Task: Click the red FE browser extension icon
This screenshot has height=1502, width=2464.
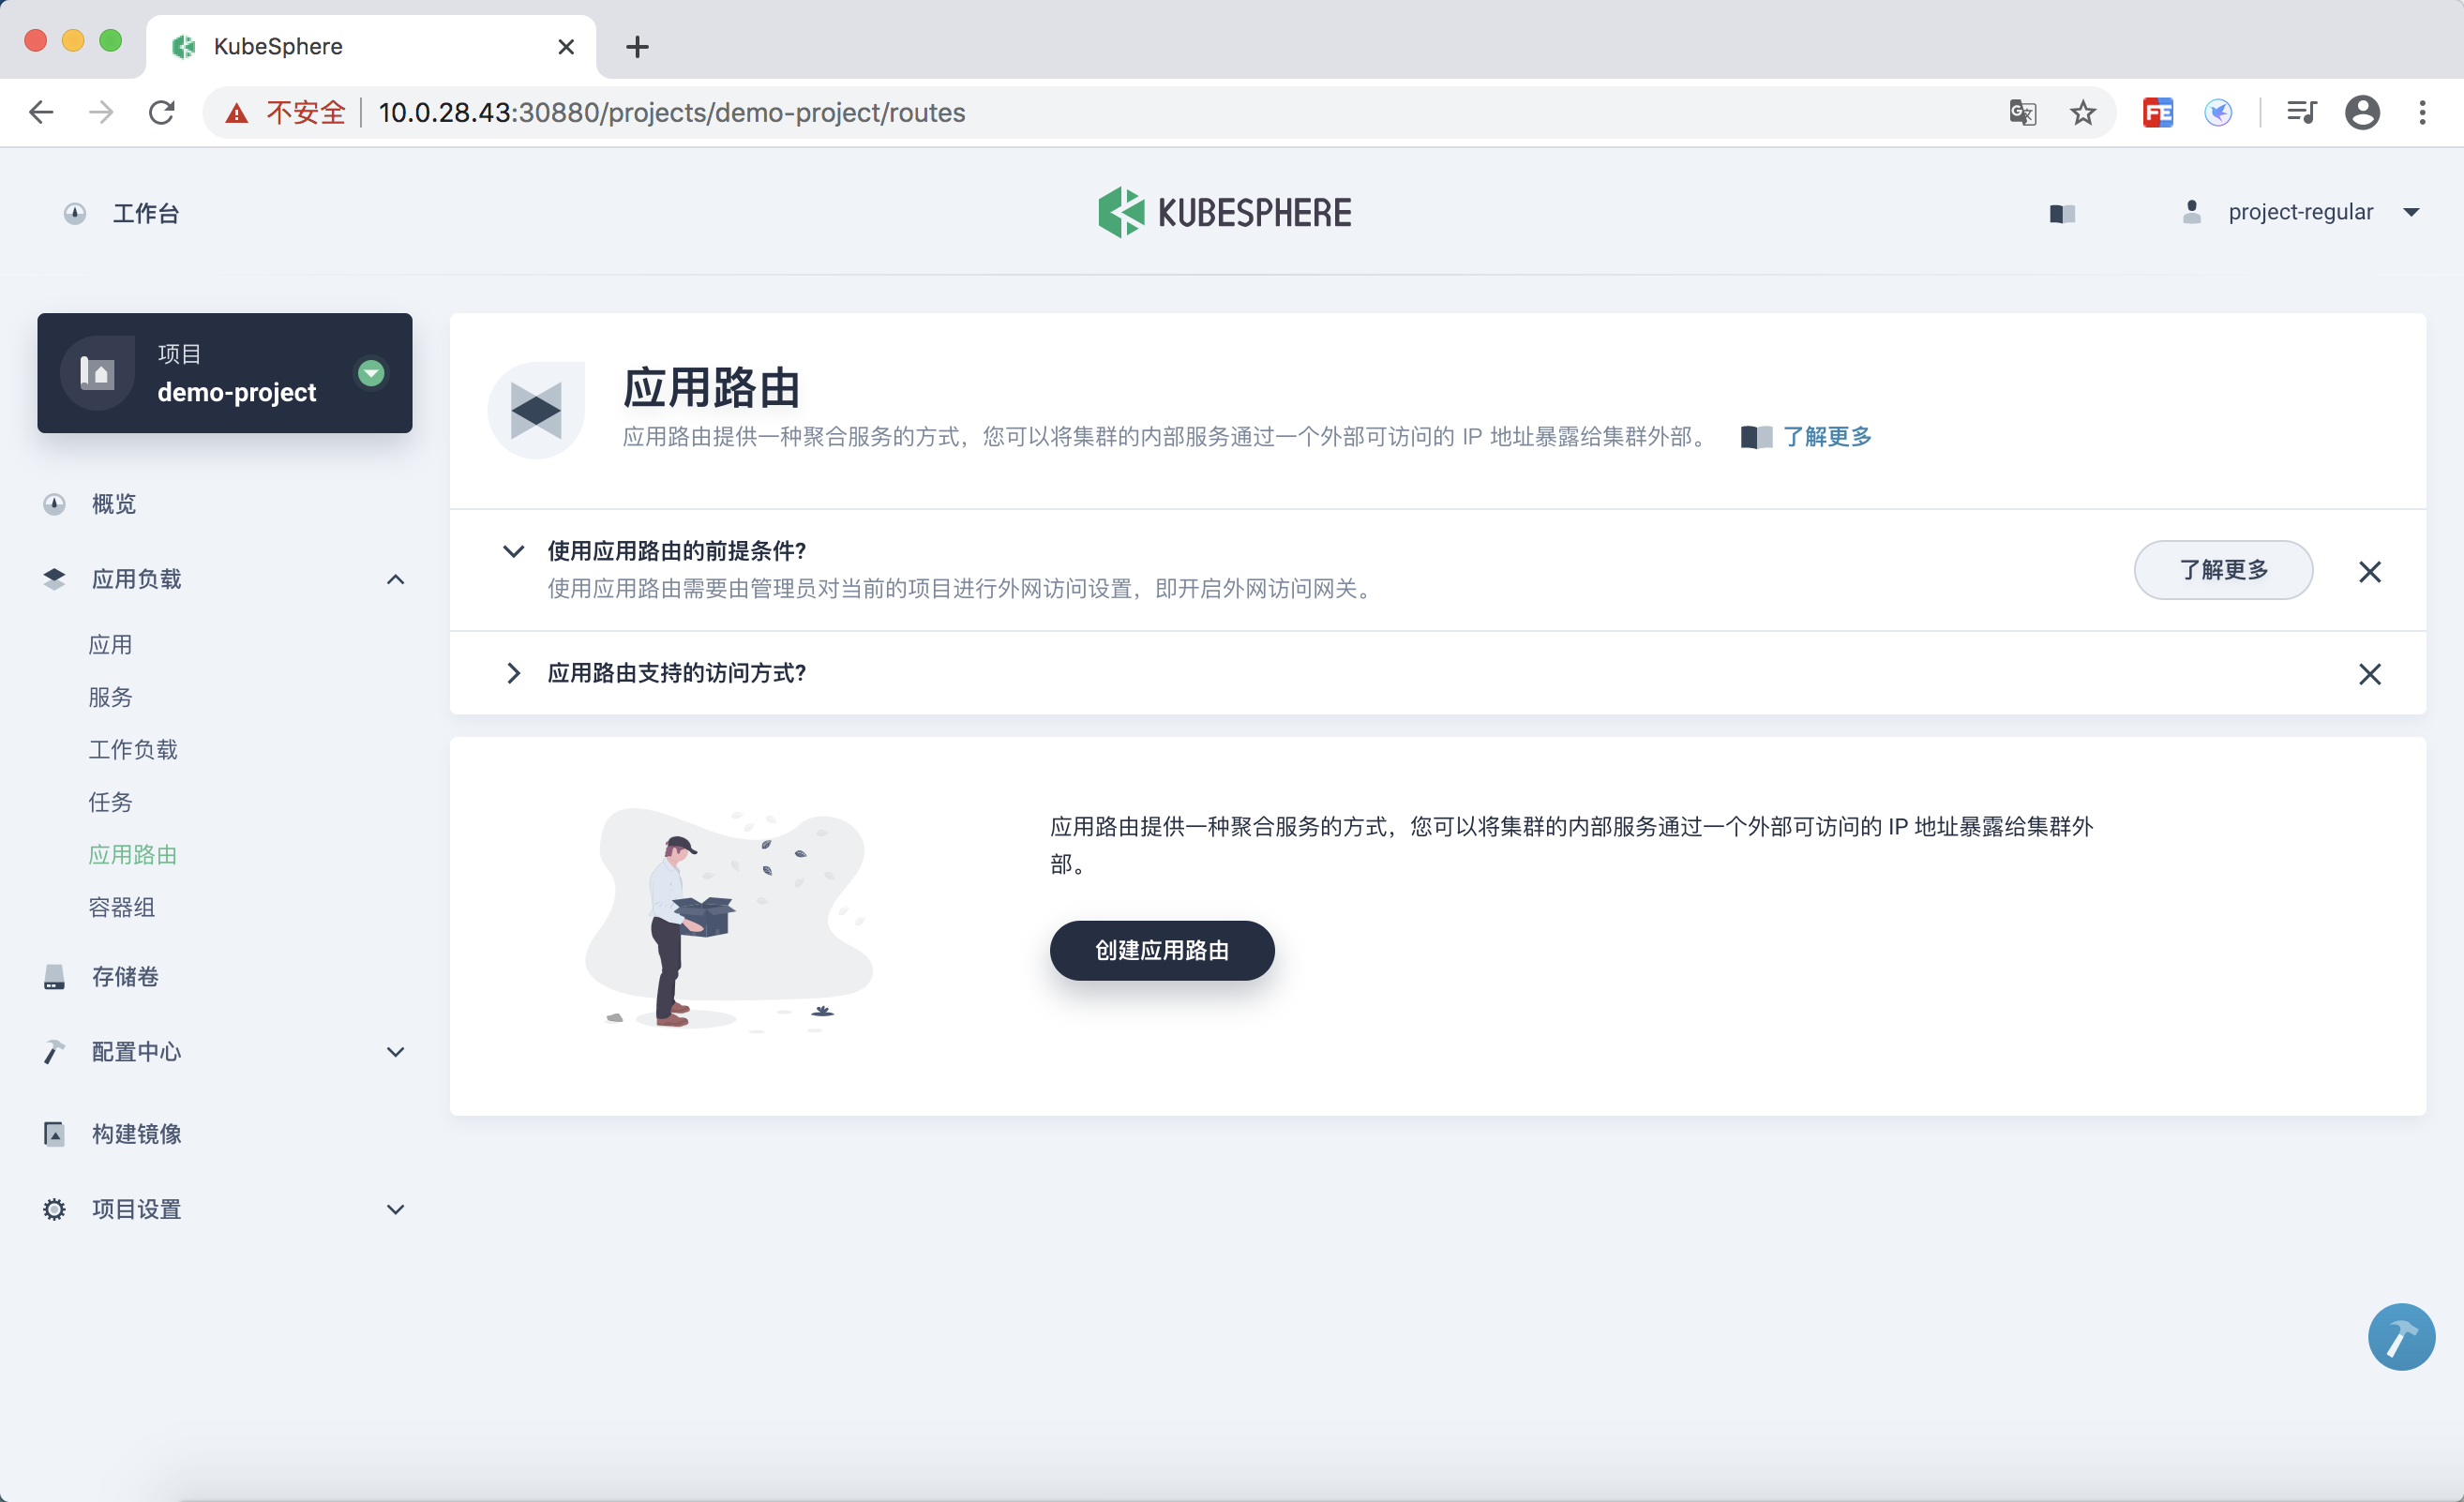Action: click(2157, 113)
